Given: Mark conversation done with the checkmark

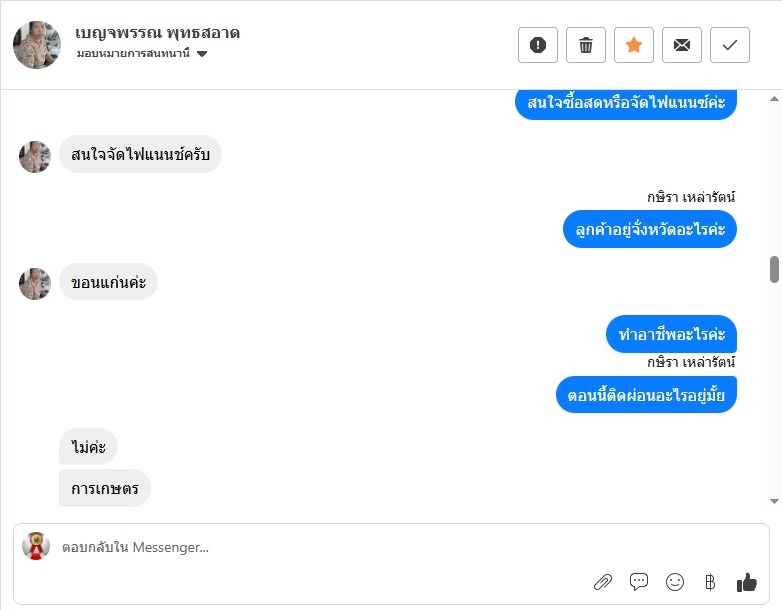Looking at the screenshot, I should 729,45.
